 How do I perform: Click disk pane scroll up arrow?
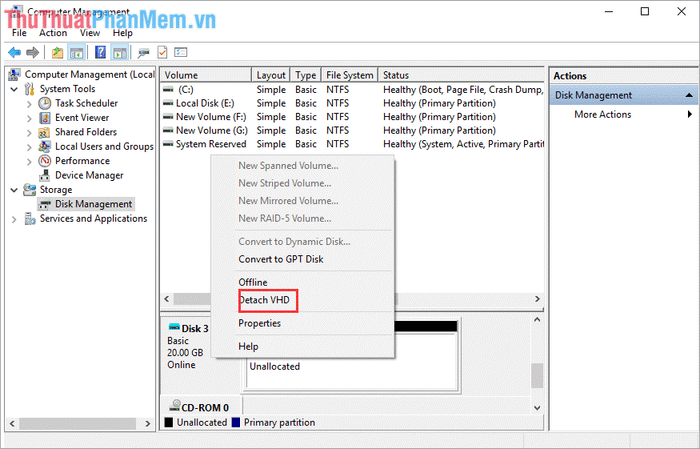click(x=537, y=320)
